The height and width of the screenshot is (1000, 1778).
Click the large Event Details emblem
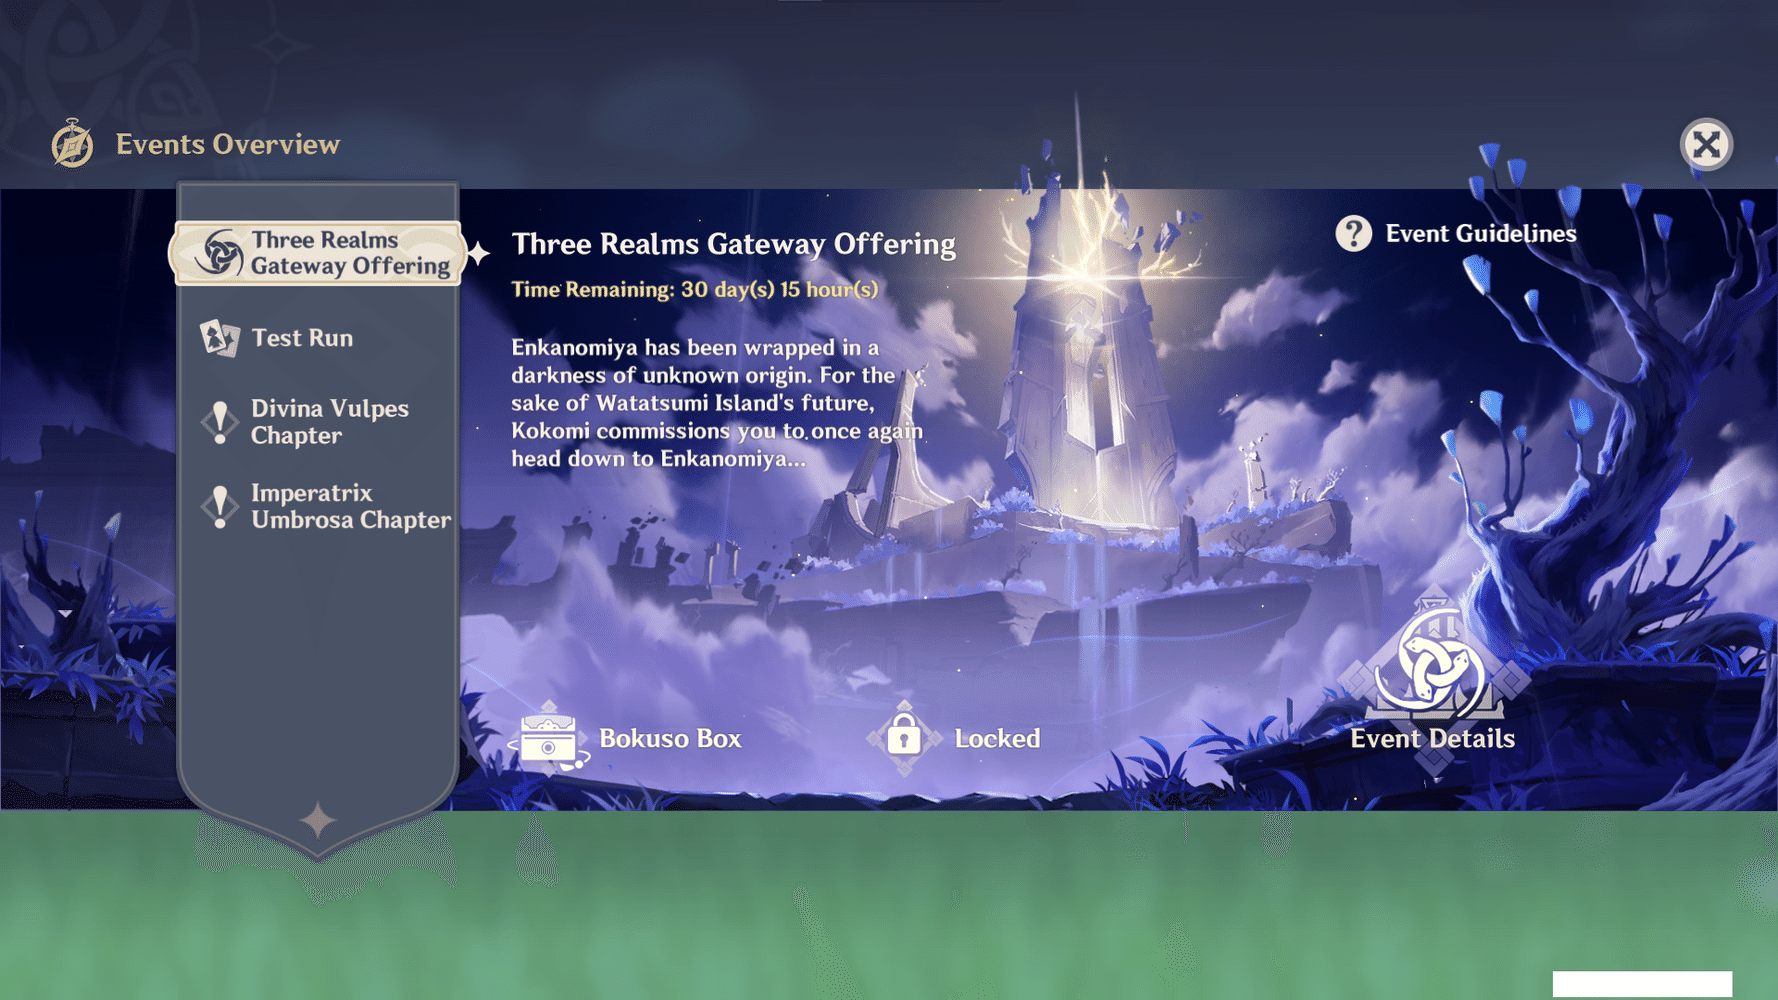coord(1432,667)
